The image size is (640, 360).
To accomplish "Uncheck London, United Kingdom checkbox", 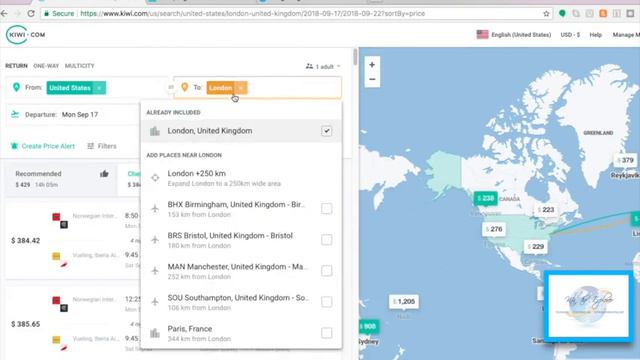I will click(327, 131).
